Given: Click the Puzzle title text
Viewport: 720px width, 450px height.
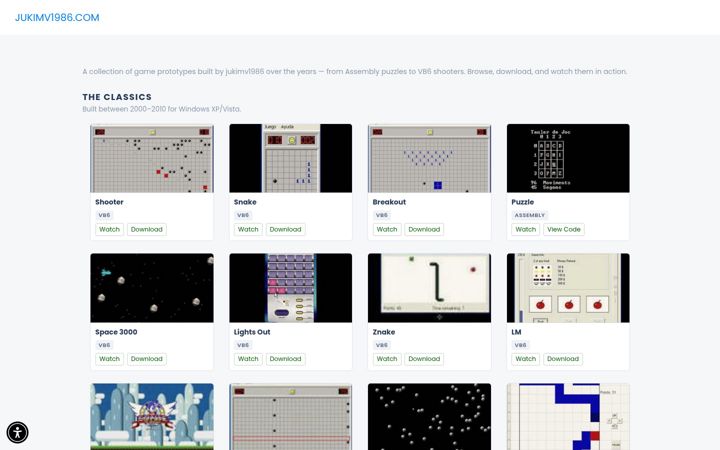Looking at the screenshot, I should [523, 202].
